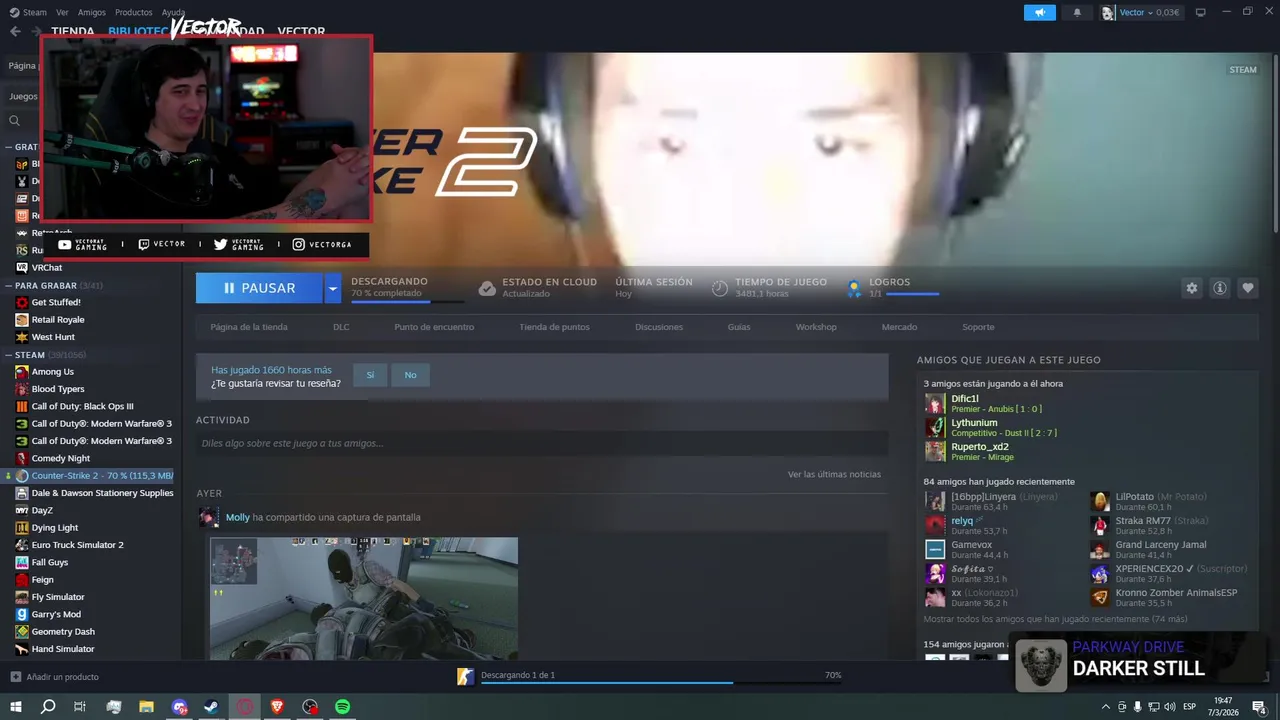
Task: Show game info icon
Action: coord(1219,288)
